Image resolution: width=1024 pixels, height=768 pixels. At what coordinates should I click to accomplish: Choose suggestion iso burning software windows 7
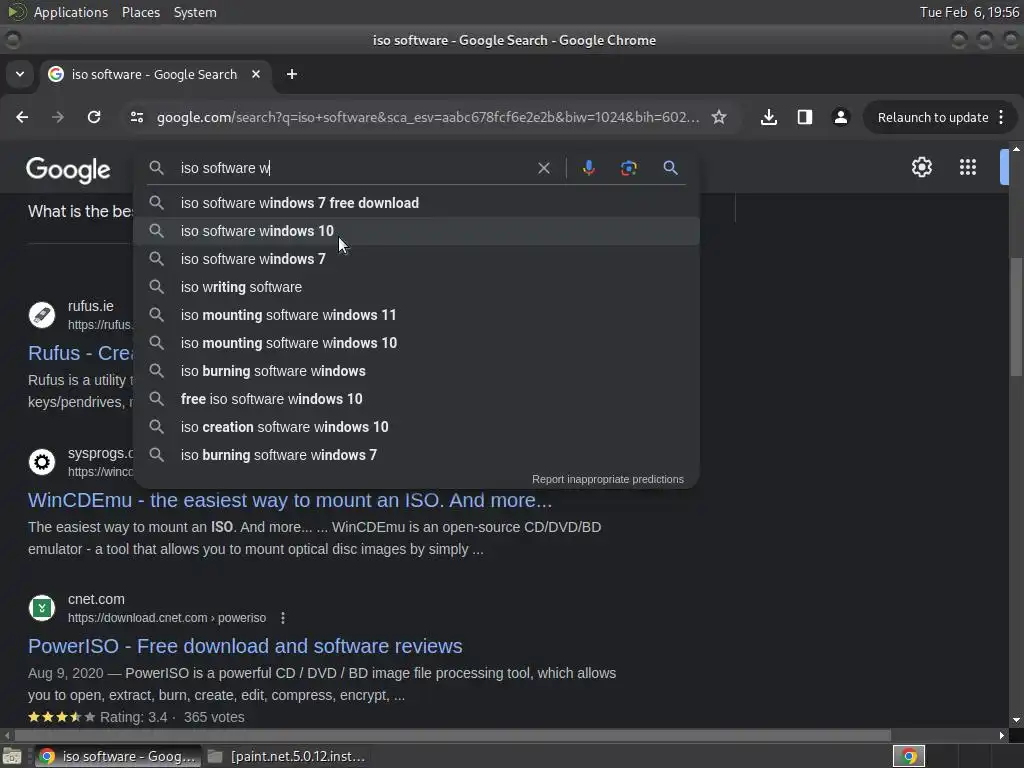(x=417, y=455)
